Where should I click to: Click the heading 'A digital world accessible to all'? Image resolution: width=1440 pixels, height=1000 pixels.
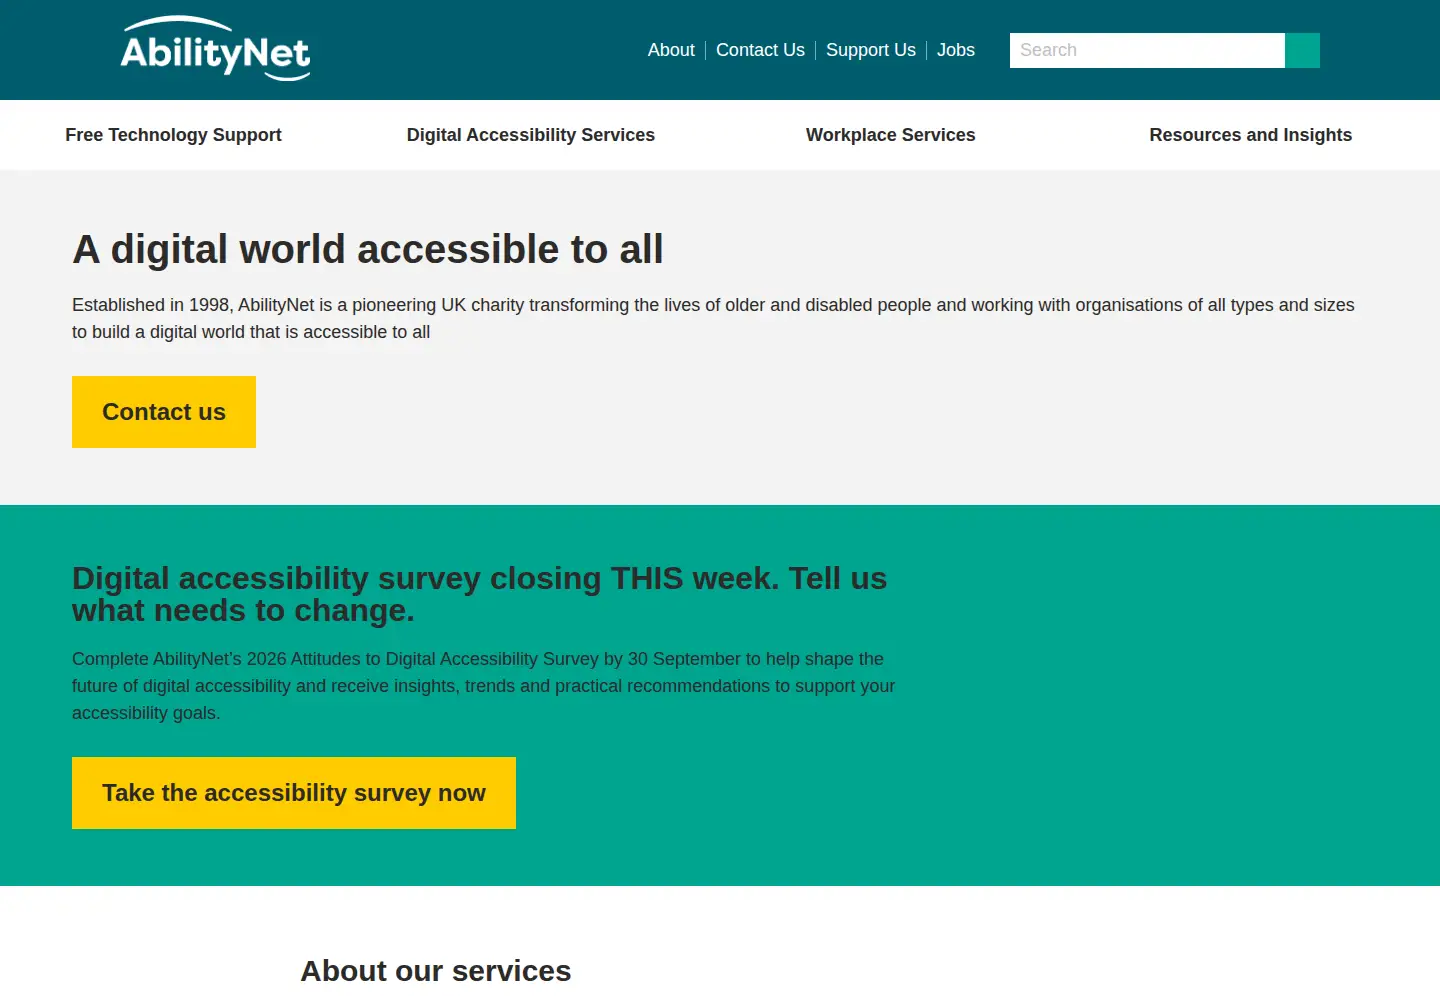(x=368, y=249)
